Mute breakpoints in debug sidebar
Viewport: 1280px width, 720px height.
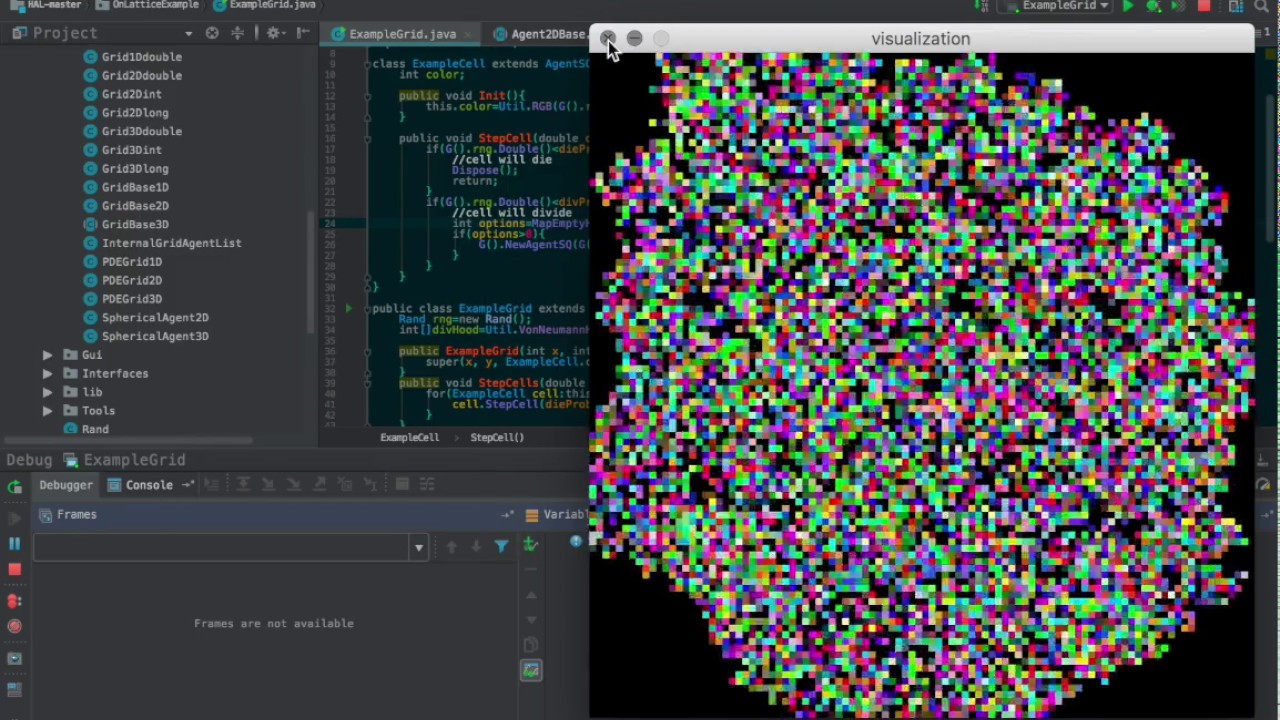click(x=15, y=627)
